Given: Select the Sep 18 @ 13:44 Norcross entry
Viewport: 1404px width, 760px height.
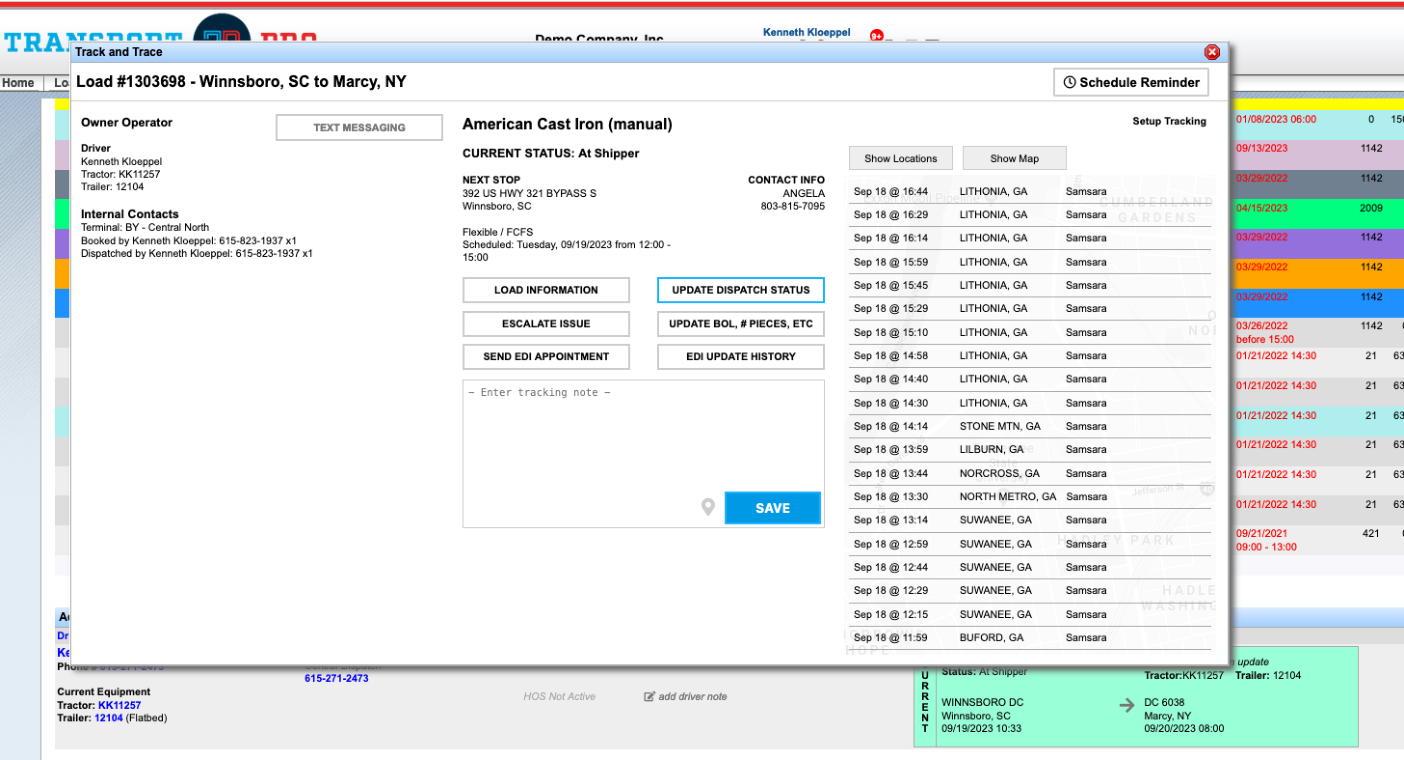Looking at the screenshot, I should coord(1030,473).
